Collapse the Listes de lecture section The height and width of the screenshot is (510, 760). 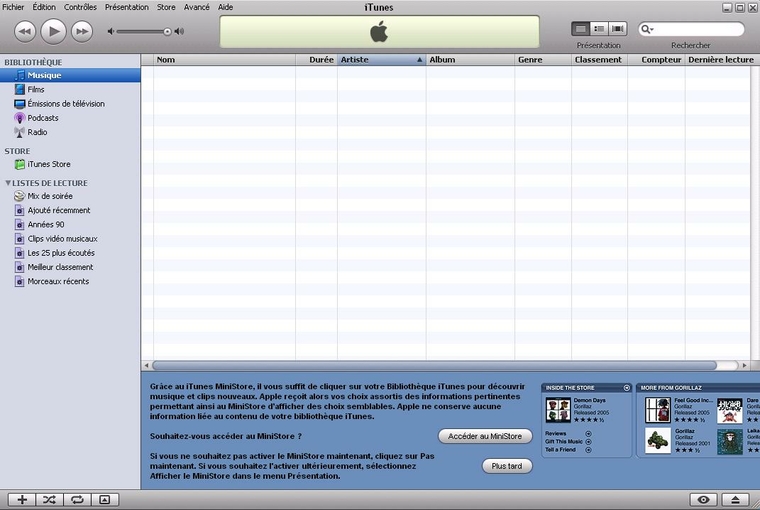8,183
